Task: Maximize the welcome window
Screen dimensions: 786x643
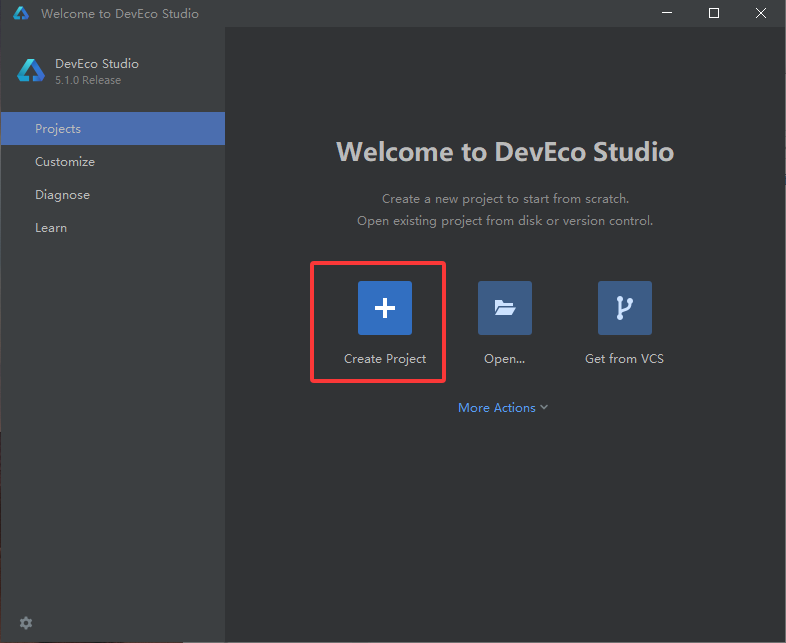Action: [x=714, y=13]
